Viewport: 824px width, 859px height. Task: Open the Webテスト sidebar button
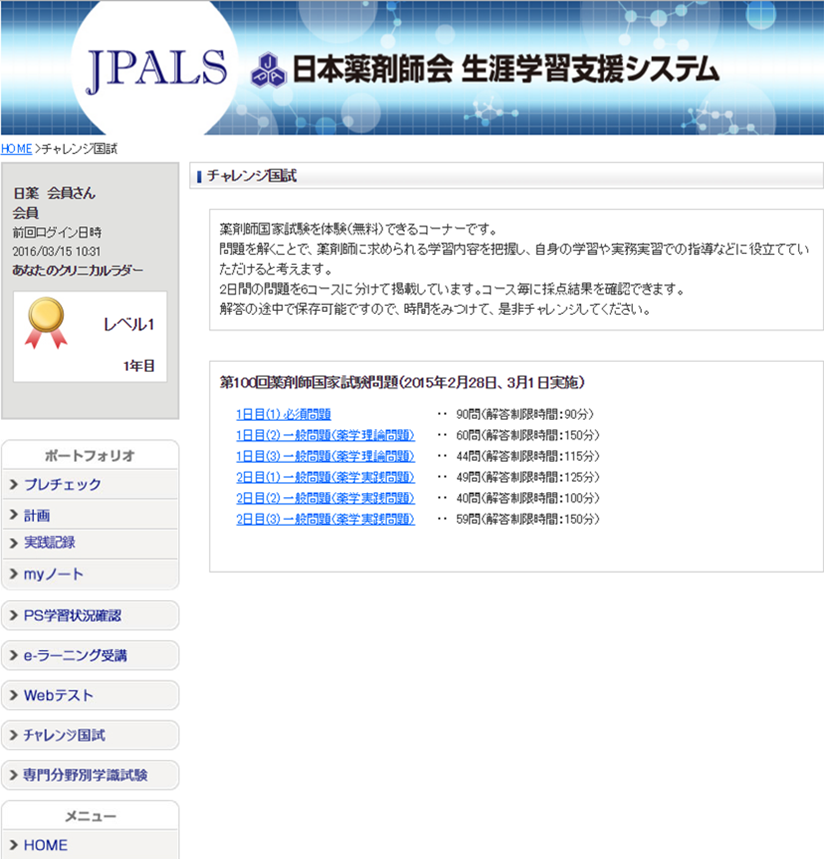coord(58,695)
